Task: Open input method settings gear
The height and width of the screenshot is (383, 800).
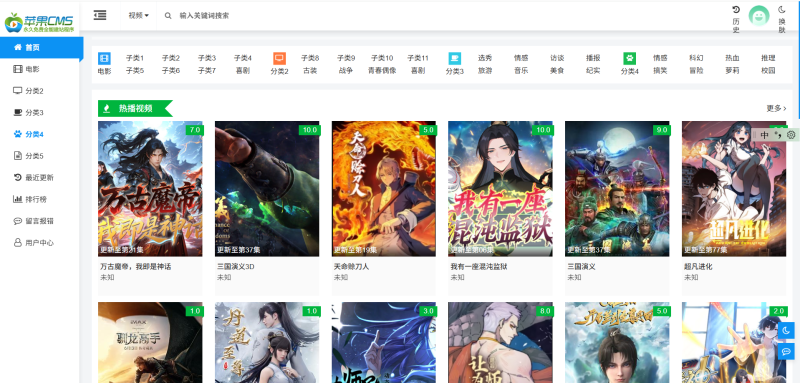Action: (791, 135)
